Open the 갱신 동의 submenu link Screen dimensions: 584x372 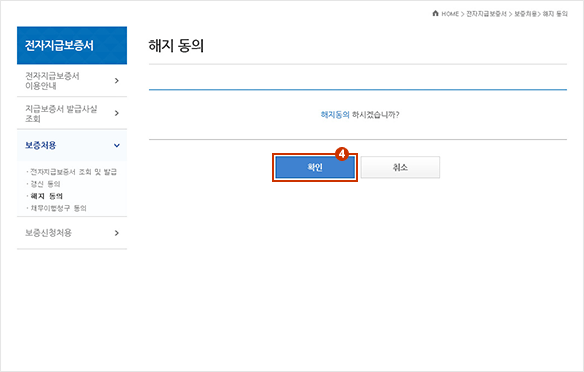pyautogui.click(x=45, y=184)
